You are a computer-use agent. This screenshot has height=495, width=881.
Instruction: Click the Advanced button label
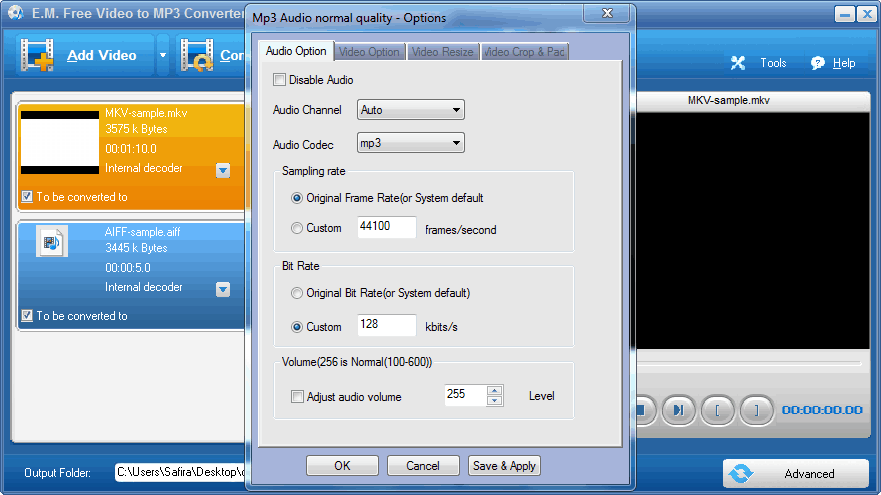coord(809,474)
